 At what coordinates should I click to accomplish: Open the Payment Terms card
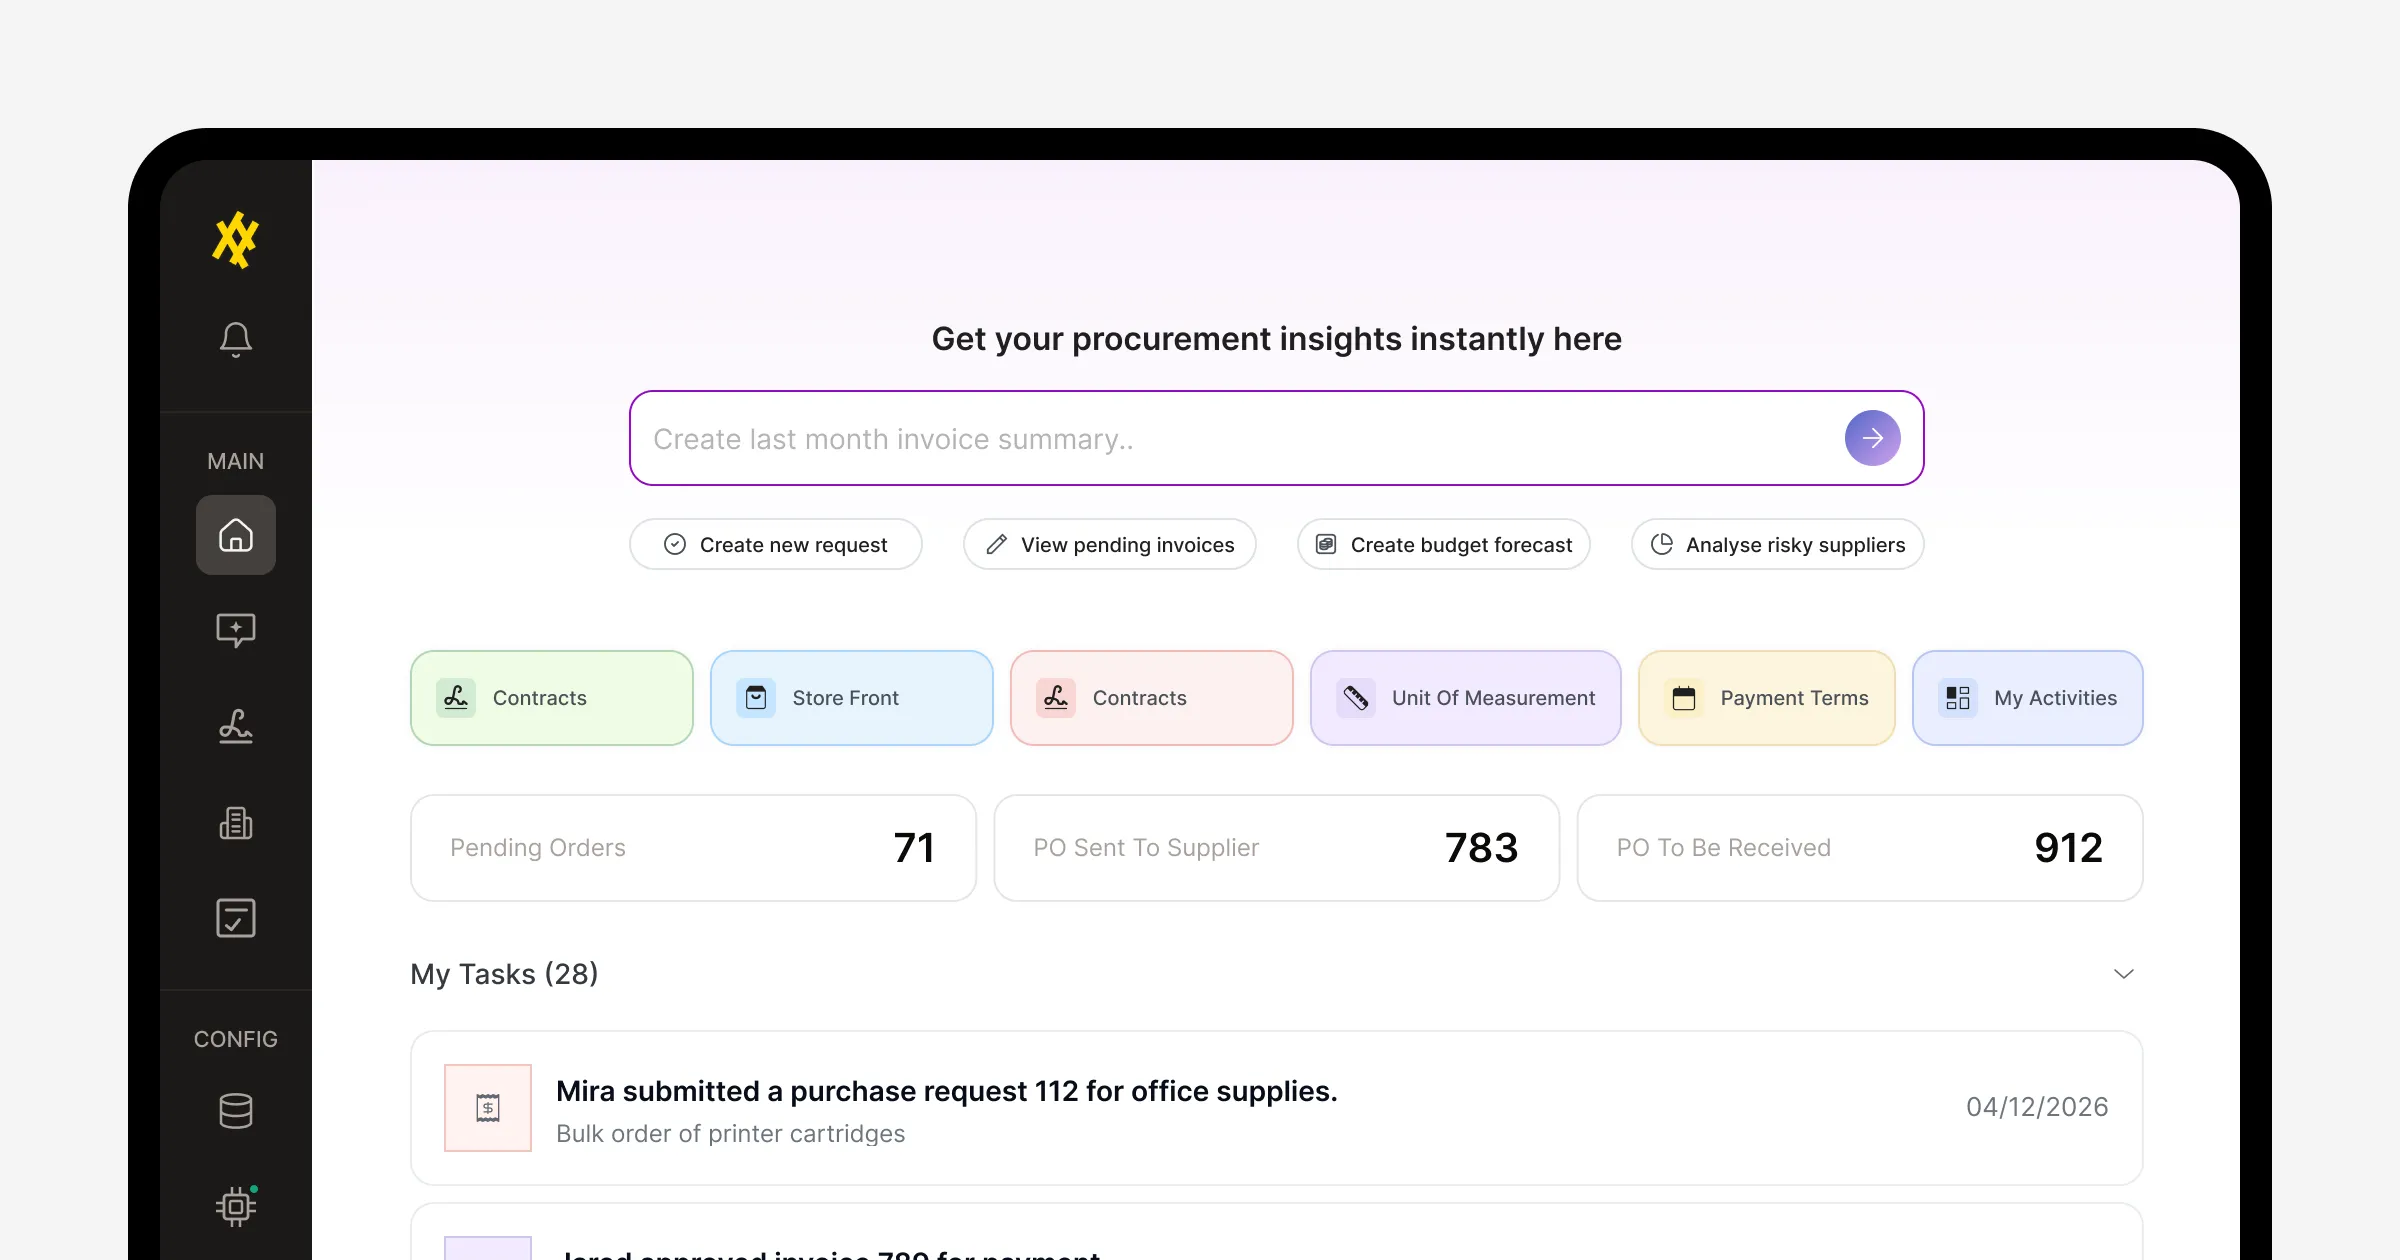tap(1766, 698)
